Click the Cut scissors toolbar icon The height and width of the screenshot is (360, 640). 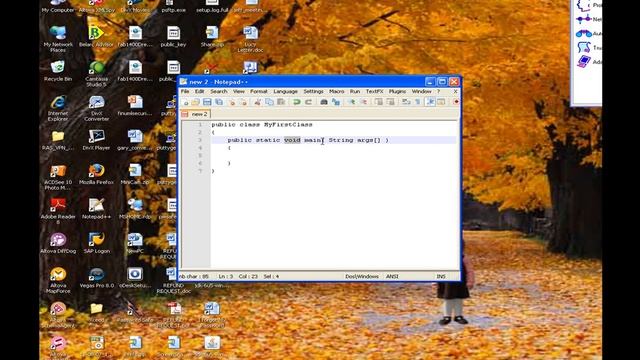[258, 102]
